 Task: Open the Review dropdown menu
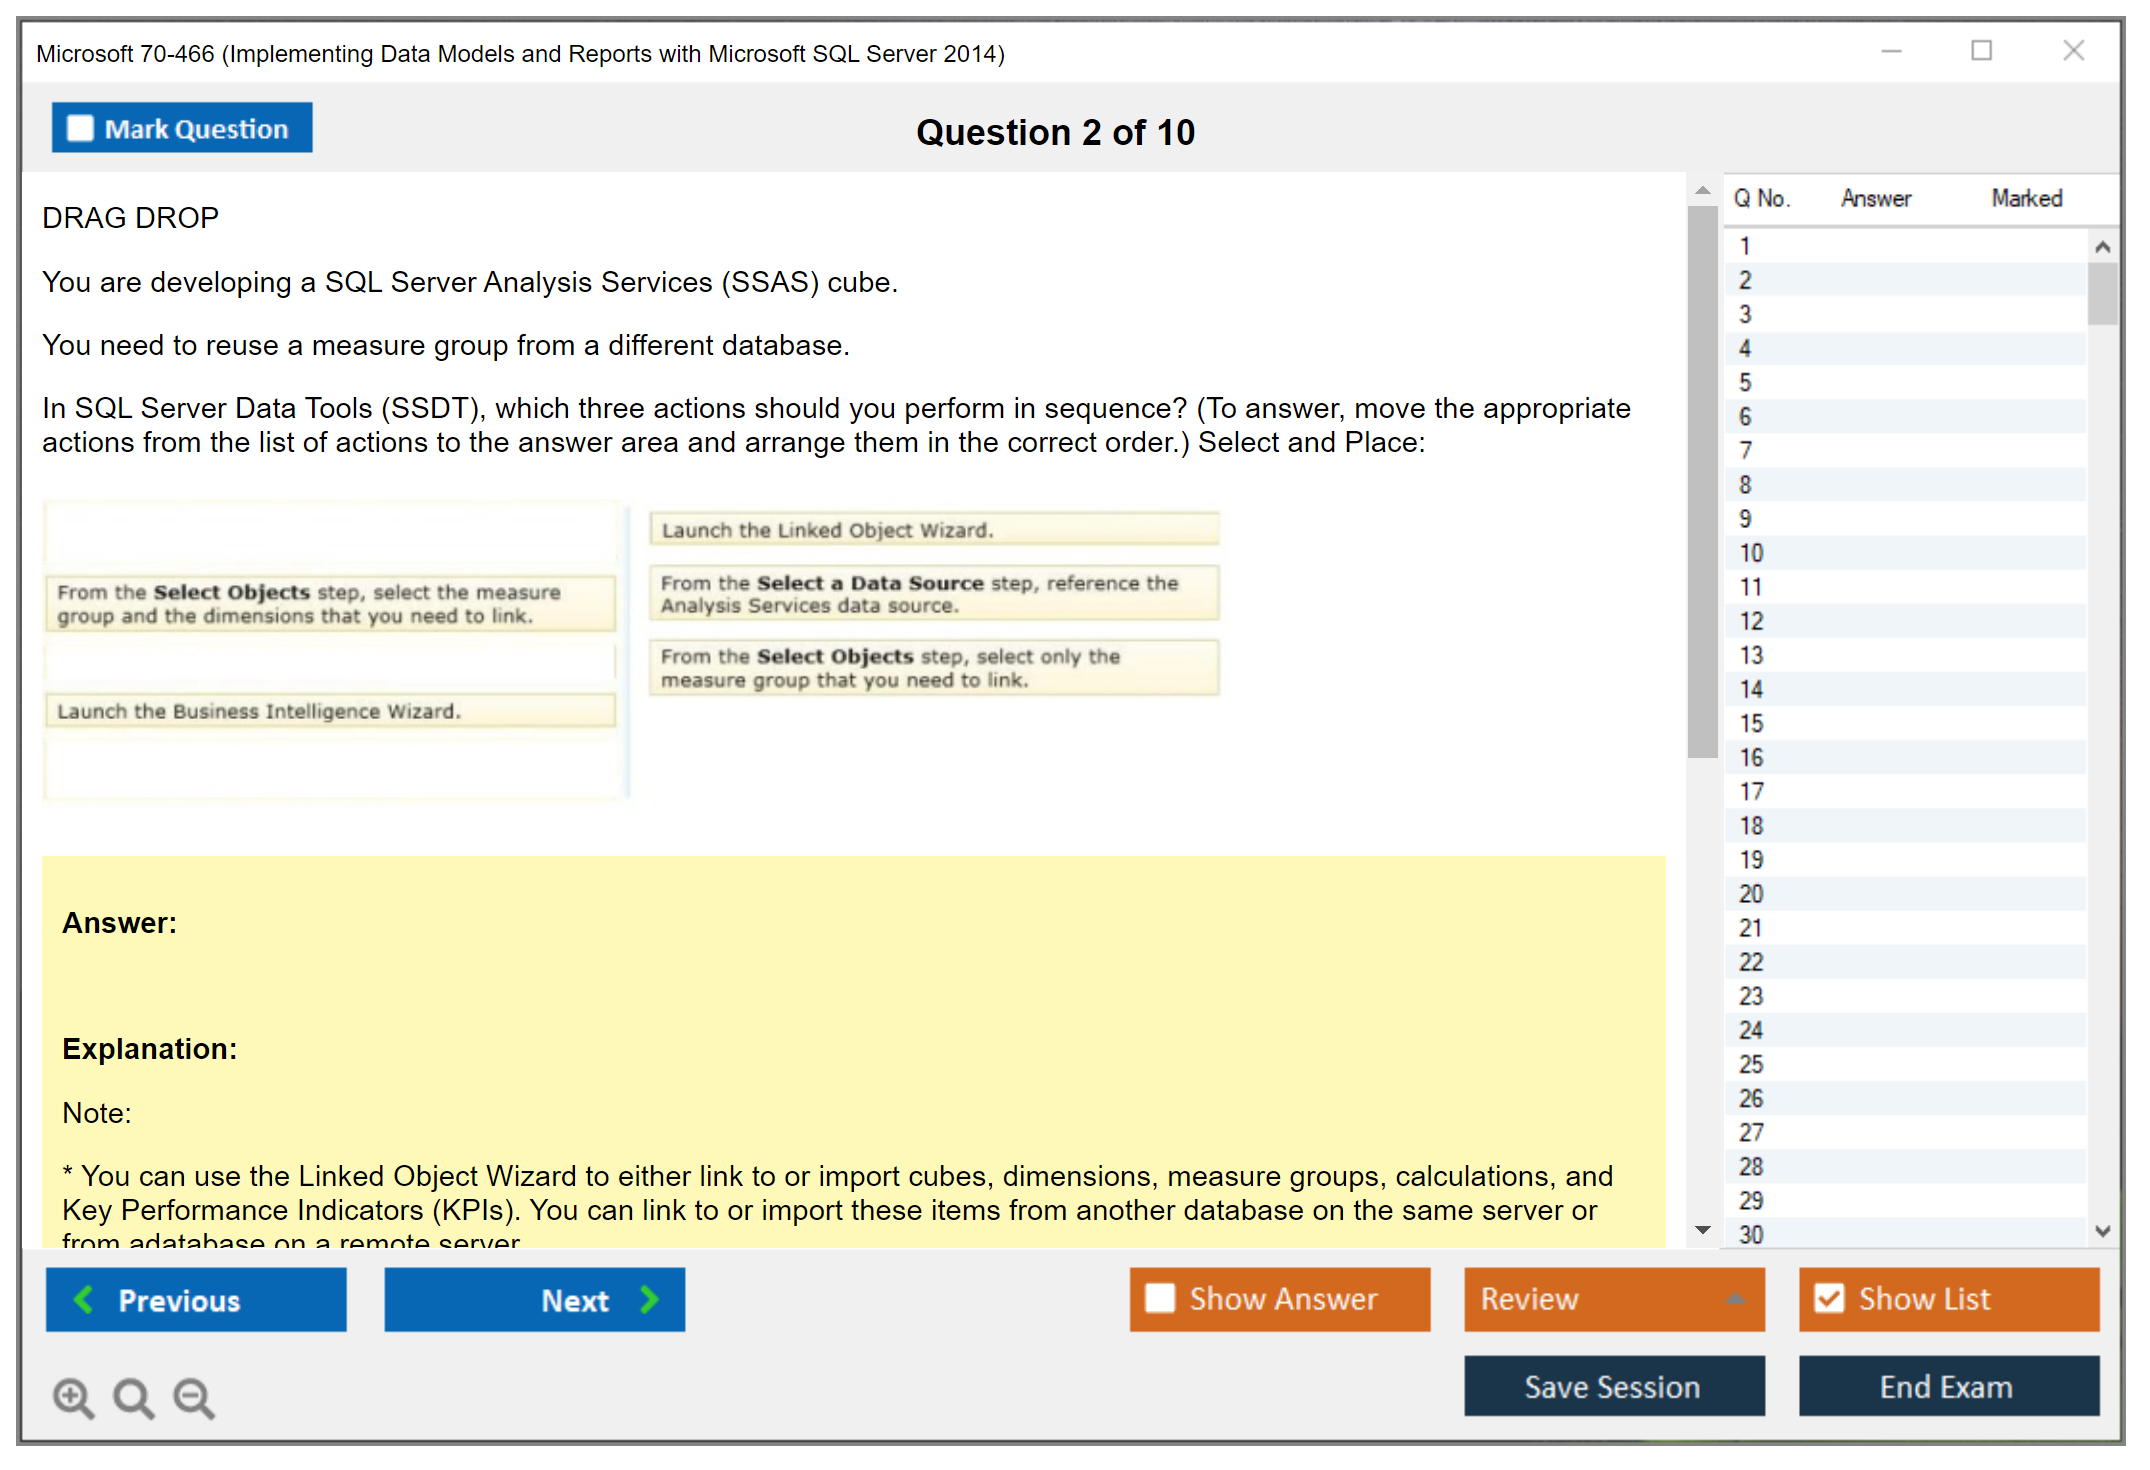coord(1735,1298)
